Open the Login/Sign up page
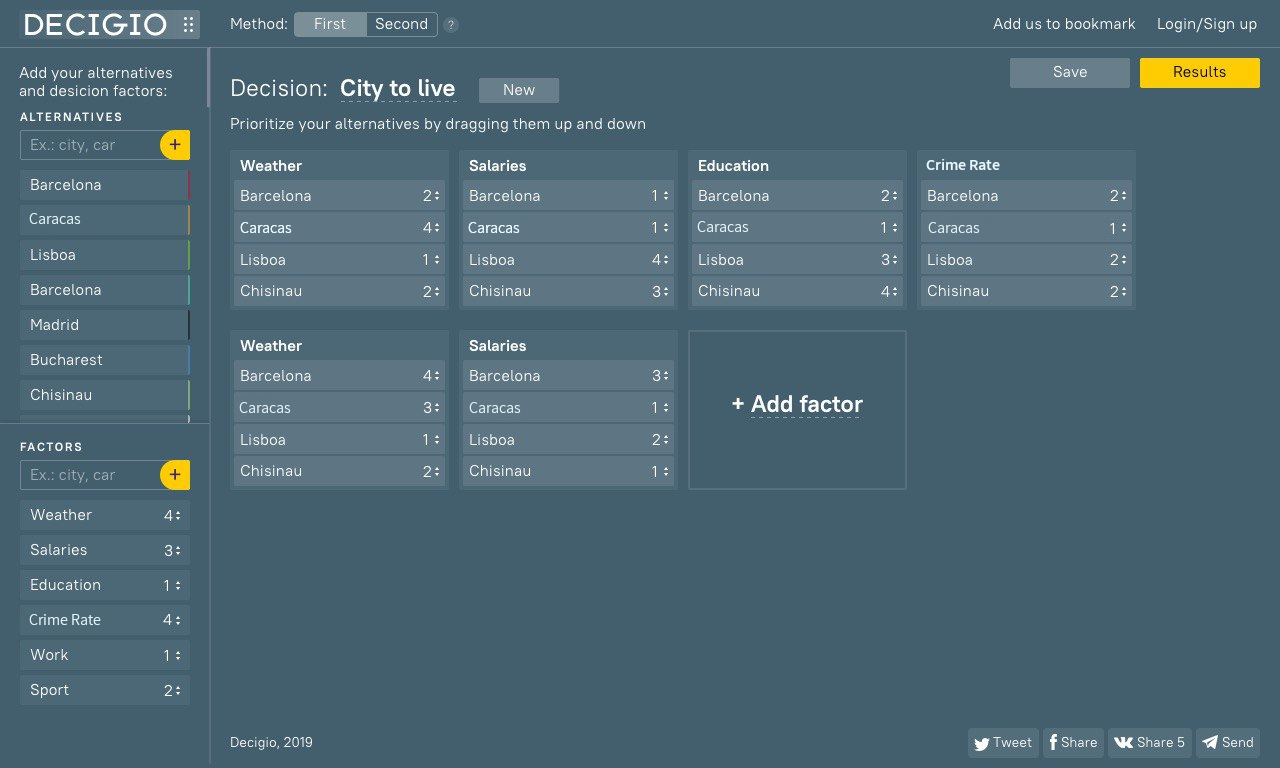The height and width of the screenshot is (768, 1280). pyautogui.click(x=1206, y=24)
